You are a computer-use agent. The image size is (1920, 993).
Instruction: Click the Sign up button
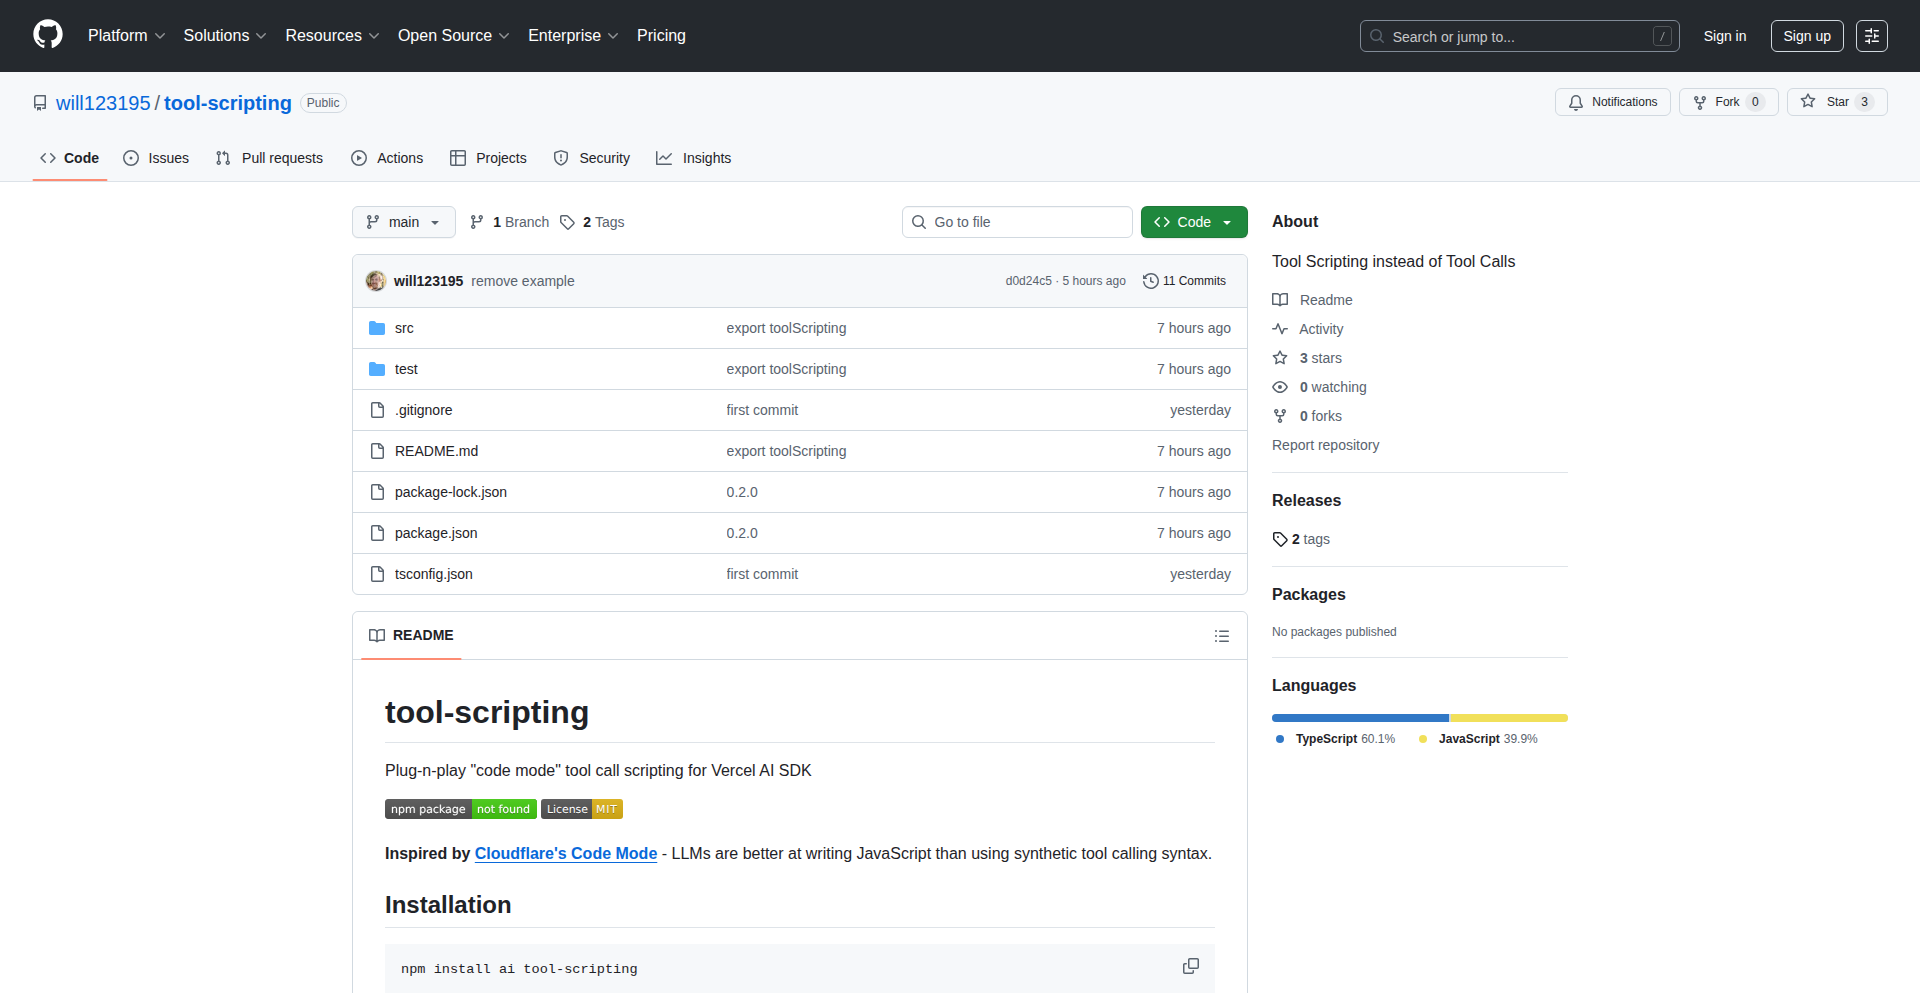(1807, 36)
